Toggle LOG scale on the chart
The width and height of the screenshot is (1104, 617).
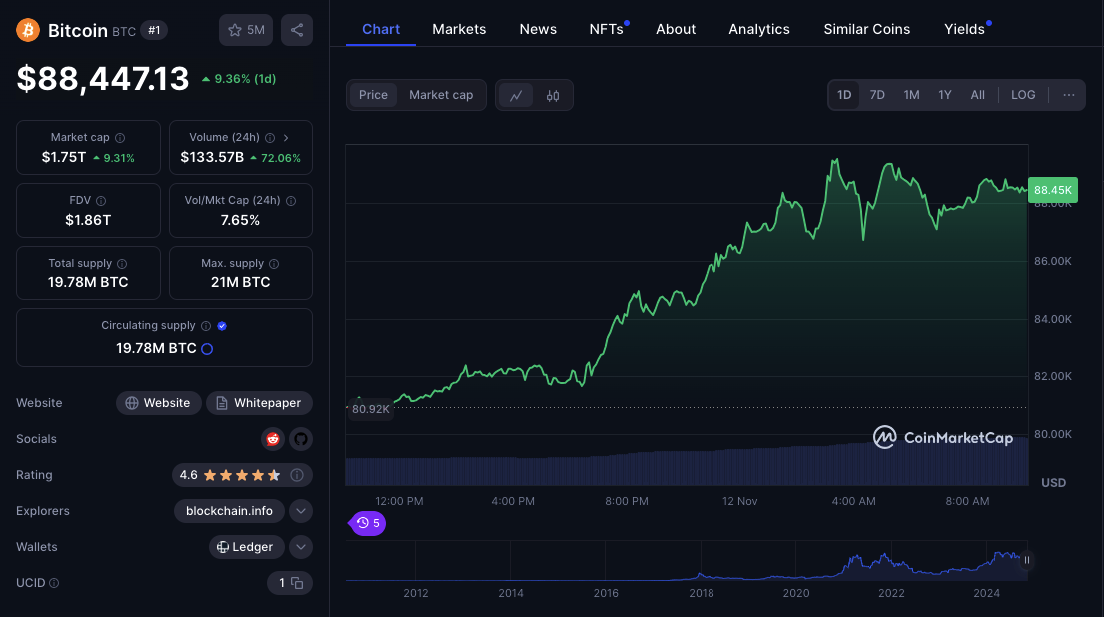(x=1023, y=95)
